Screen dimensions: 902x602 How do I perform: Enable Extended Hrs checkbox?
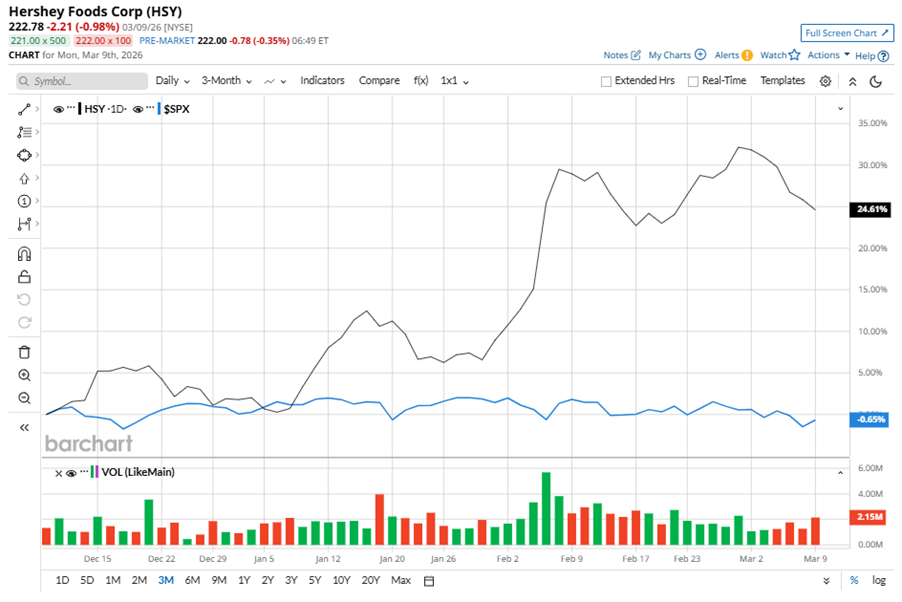(606, 82)
